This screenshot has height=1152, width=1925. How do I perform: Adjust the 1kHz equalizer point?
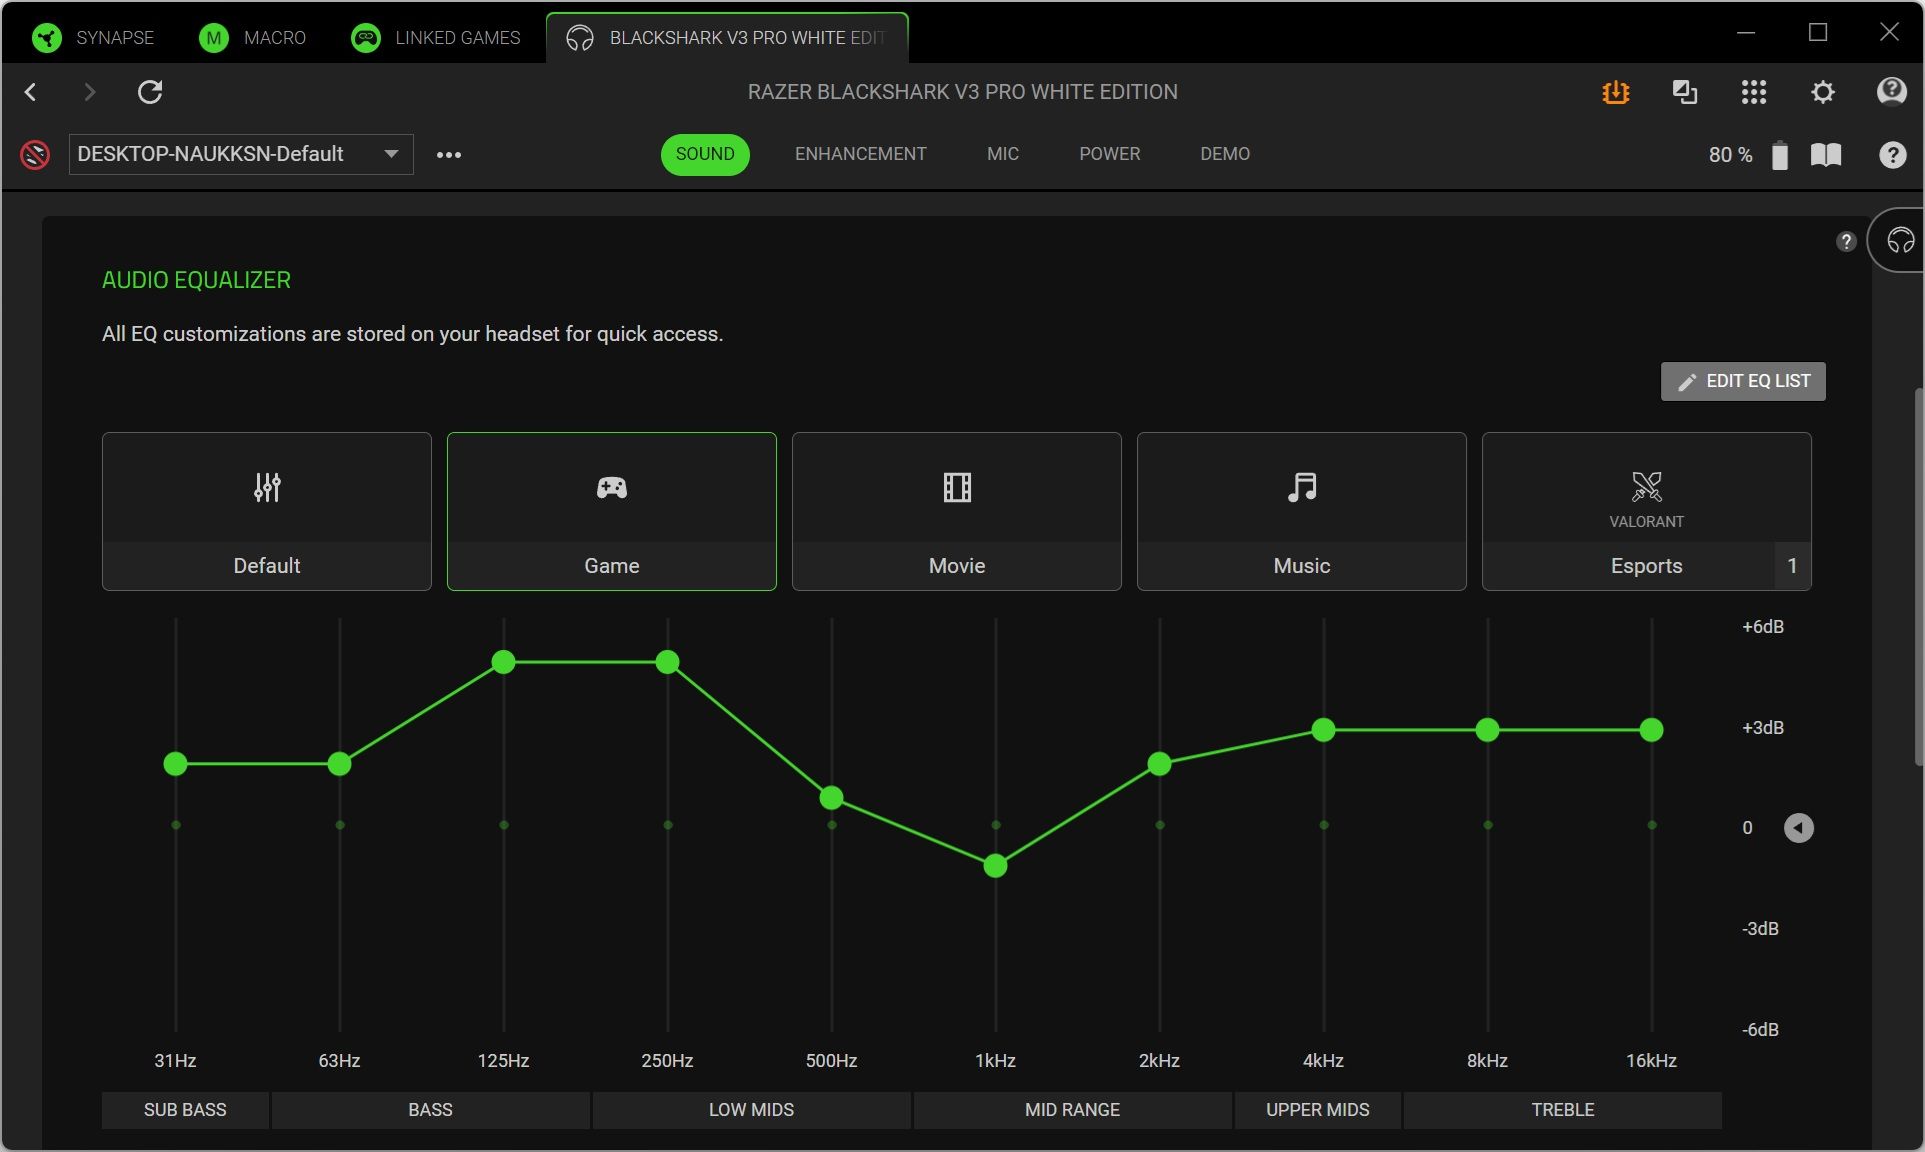click(995, 866)
